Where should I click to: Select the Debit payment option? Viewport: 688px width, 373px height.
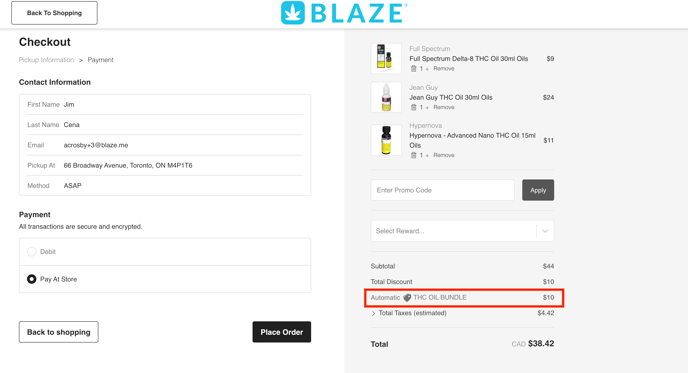click(x=32, y=251)
